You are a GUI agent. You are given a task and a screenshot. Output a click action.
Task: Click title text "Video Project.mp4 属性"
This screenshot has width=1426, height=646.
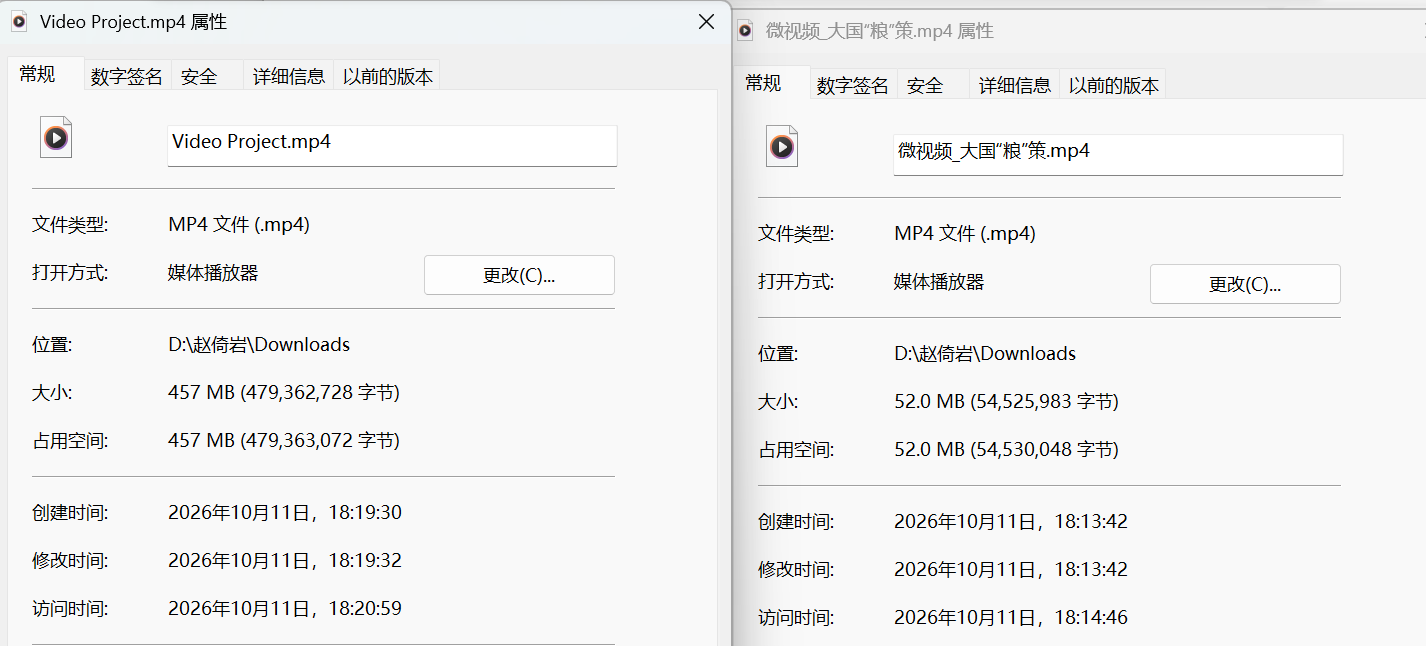click(x=133, y=21)
